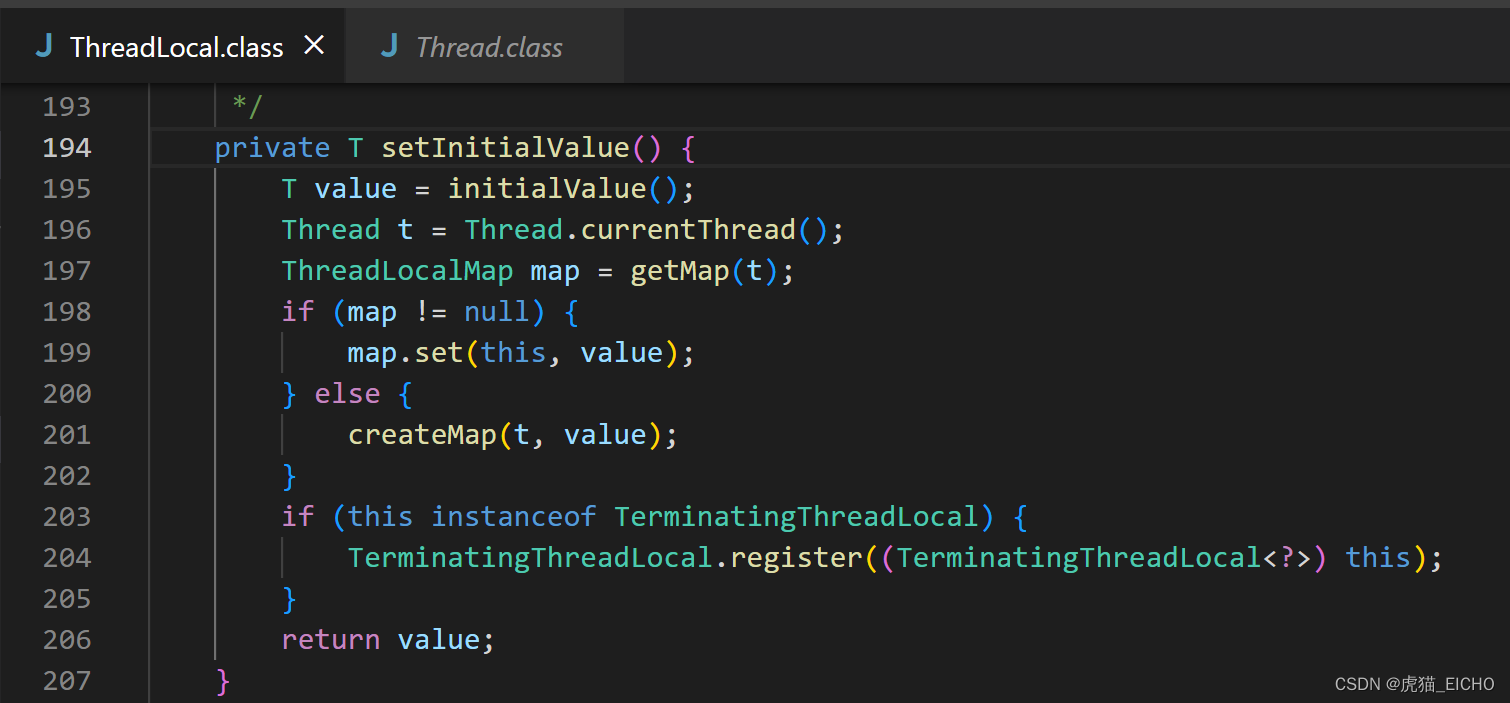The height and width of the screenshot is (703, 1510).
Task: Open the Thread.class tab
Action: [x=485, y=47]
